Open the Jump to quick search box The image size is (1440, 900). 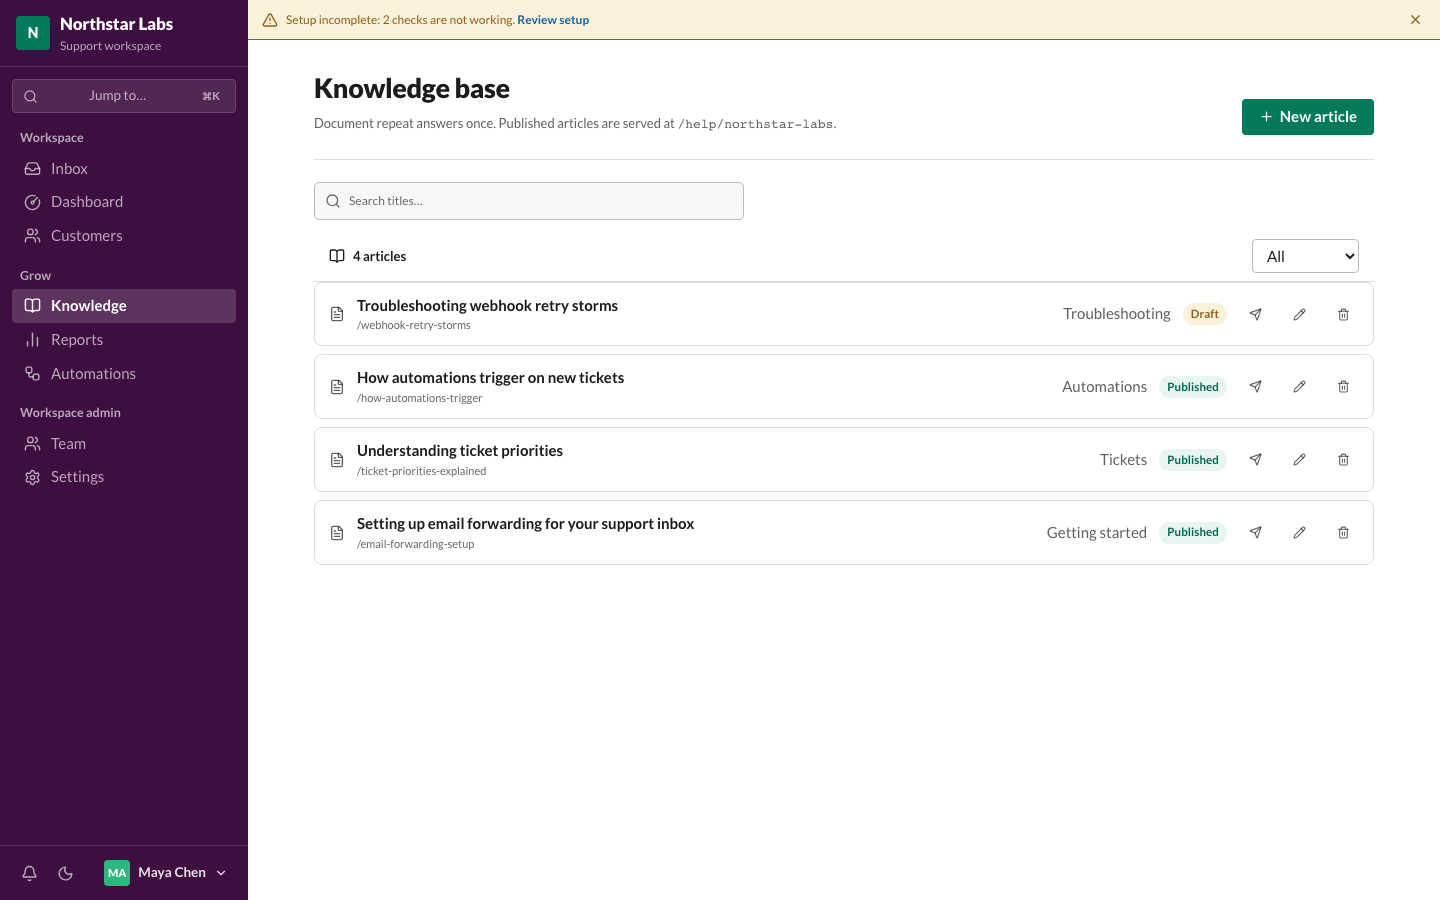(x=124, y=96)
